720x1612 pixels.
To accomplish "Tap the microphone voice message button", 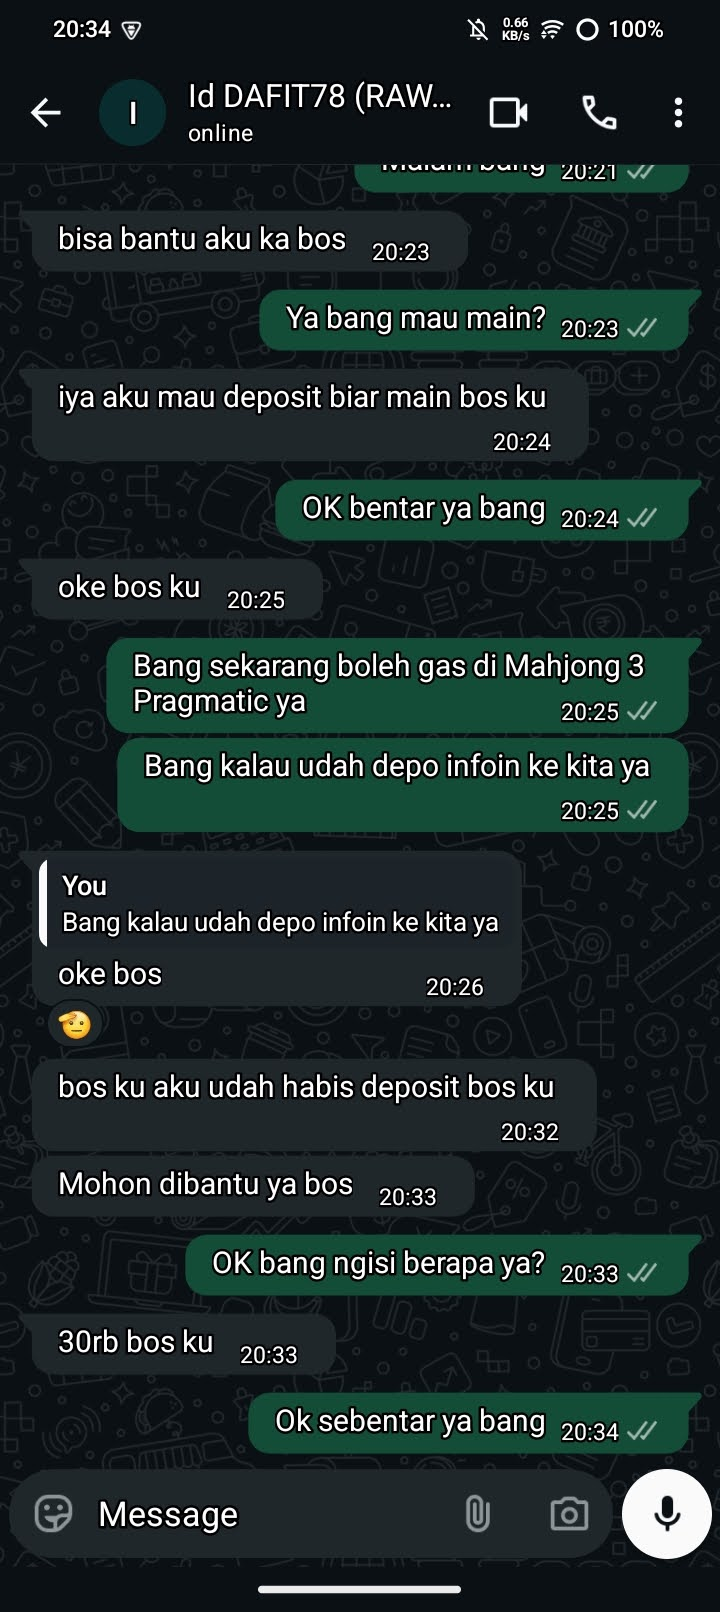I will point(667,1514).
